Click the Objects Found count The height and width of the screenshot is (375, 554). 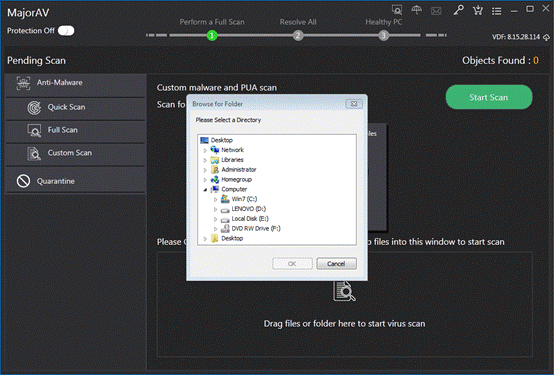pyautogui.click(x=536, y=60)
